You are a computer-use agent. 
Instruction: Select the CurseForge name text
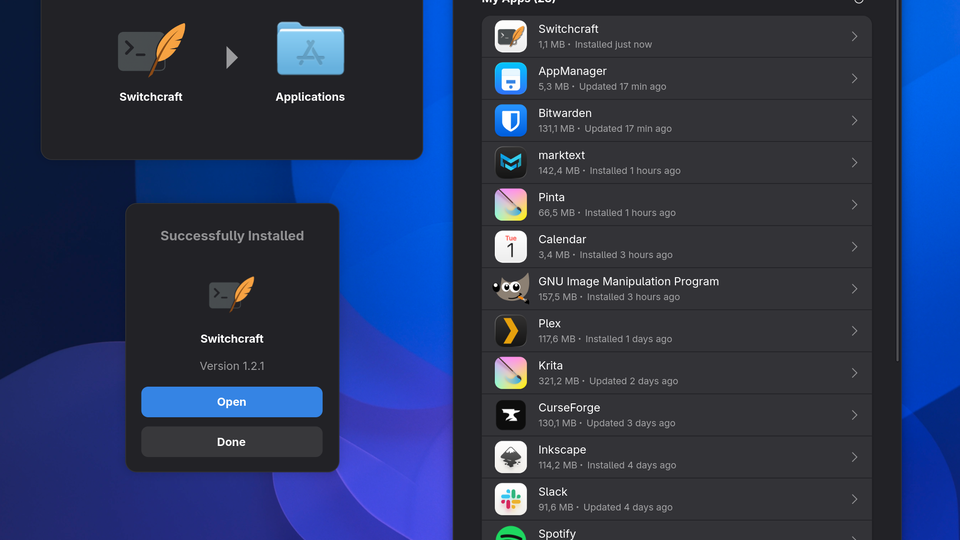[569, 408]
